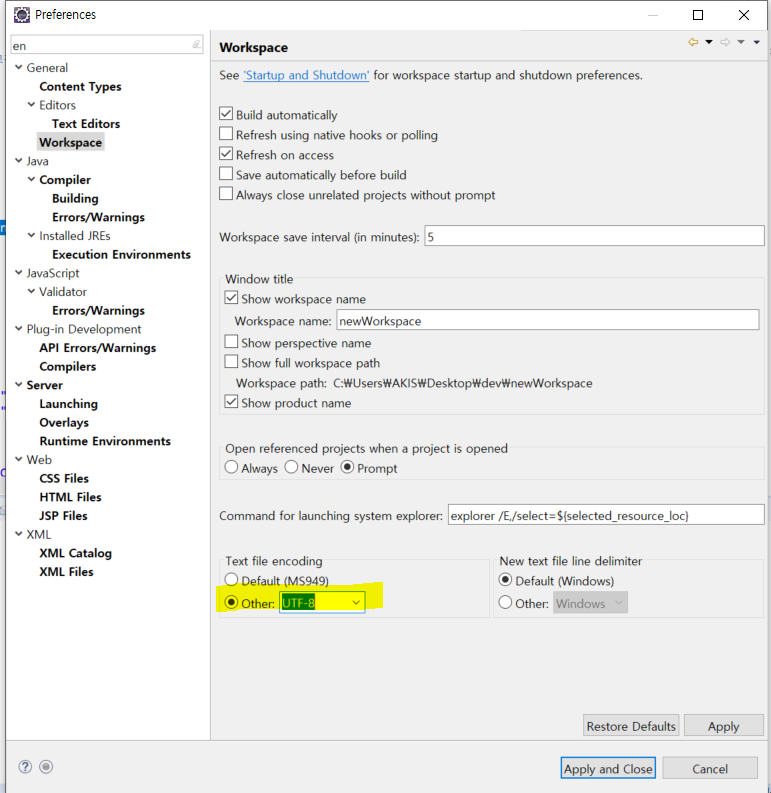Select Never for opening referenced projects

pyautogui.click(x=291, y=467)
